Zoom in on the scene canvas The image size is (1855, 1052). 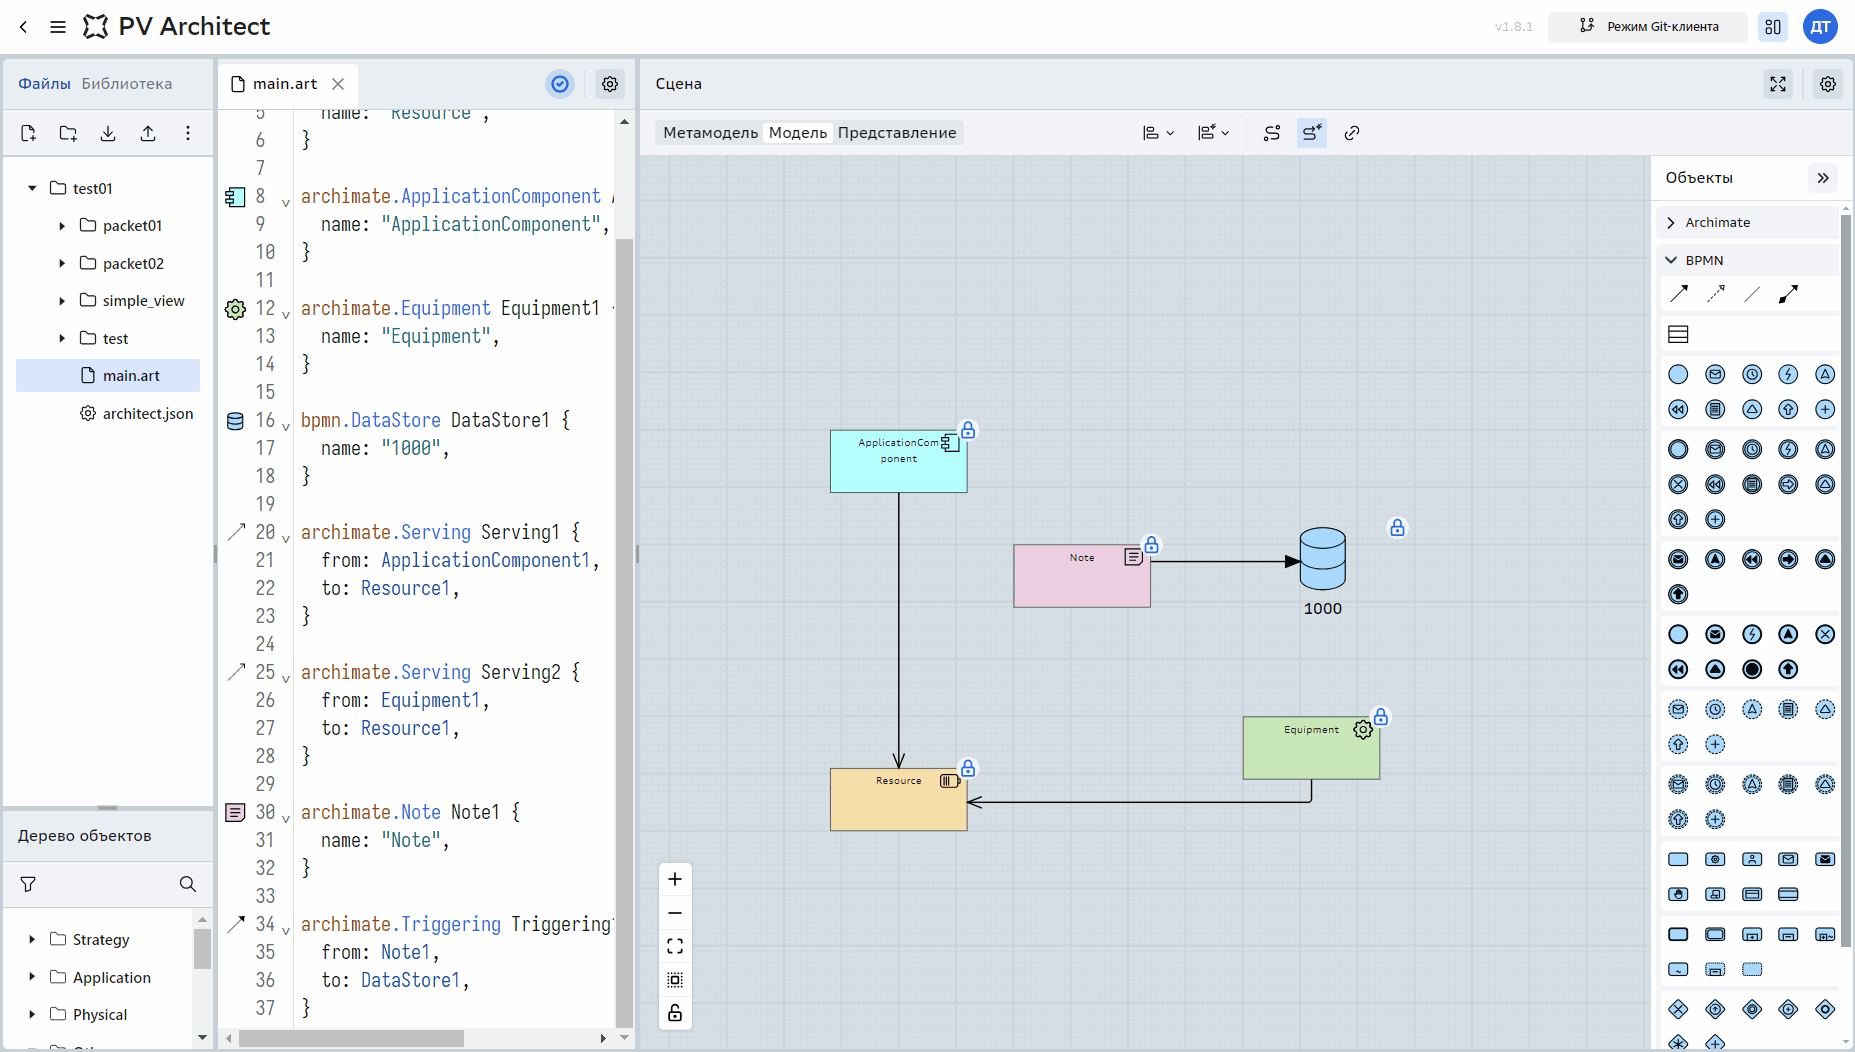tap(675, 879)
